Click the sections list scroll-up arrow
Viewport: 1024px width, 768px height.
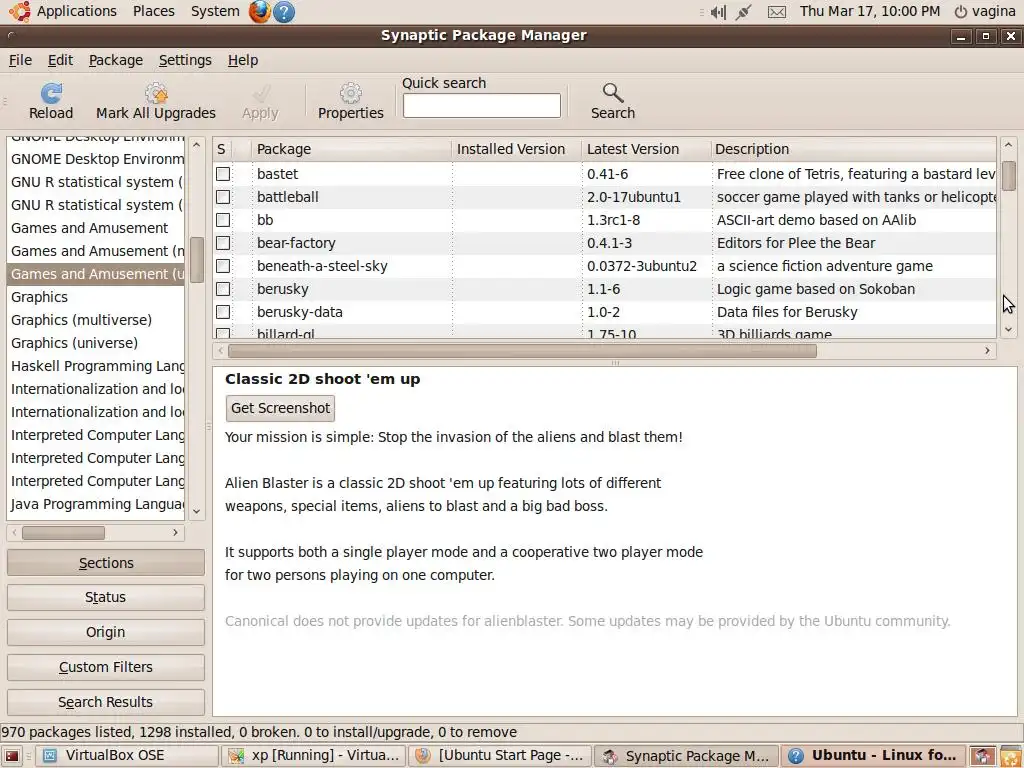(x=197, y=144)
